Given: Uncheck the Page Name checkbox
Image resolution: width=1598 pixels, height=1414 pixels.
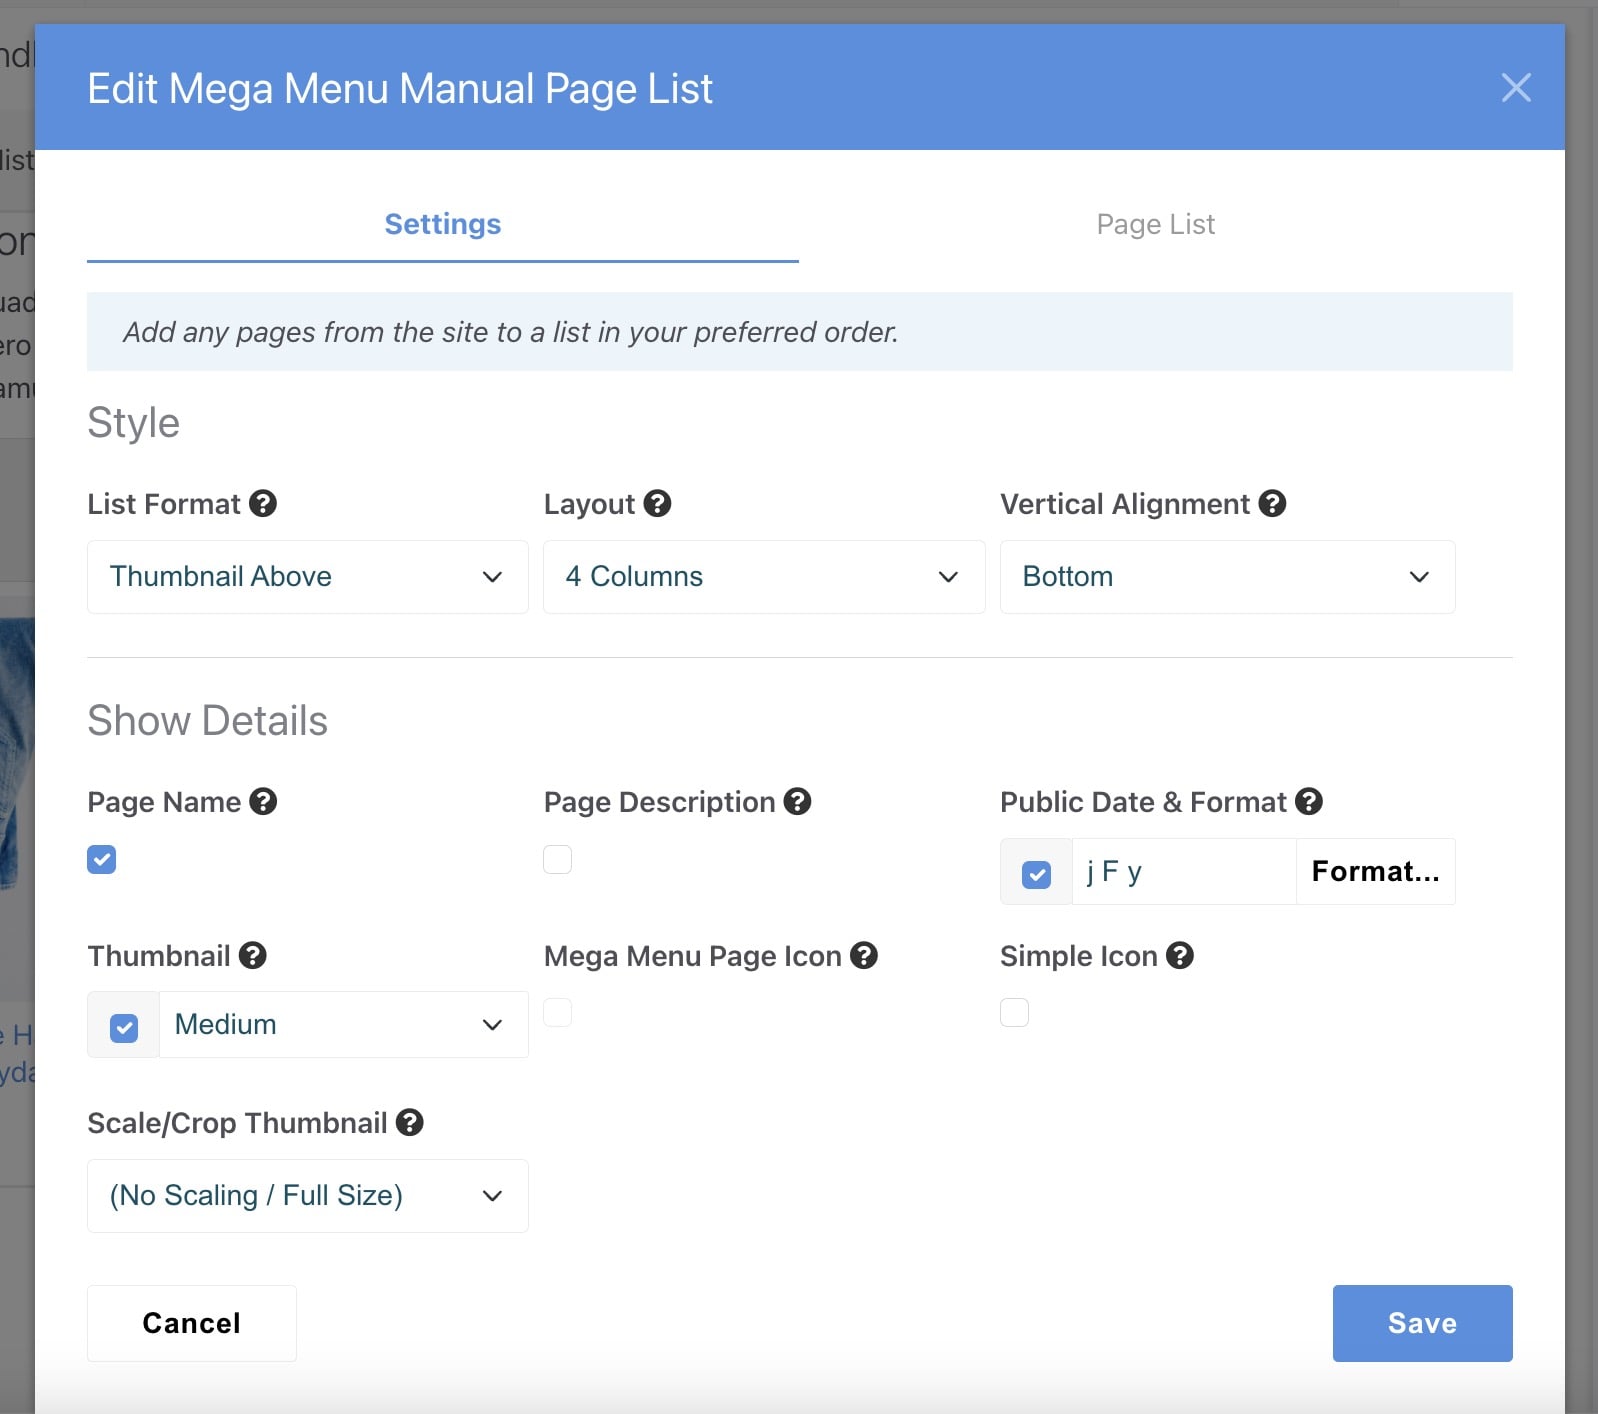Looking at the screenshot, I should point(102,859).
